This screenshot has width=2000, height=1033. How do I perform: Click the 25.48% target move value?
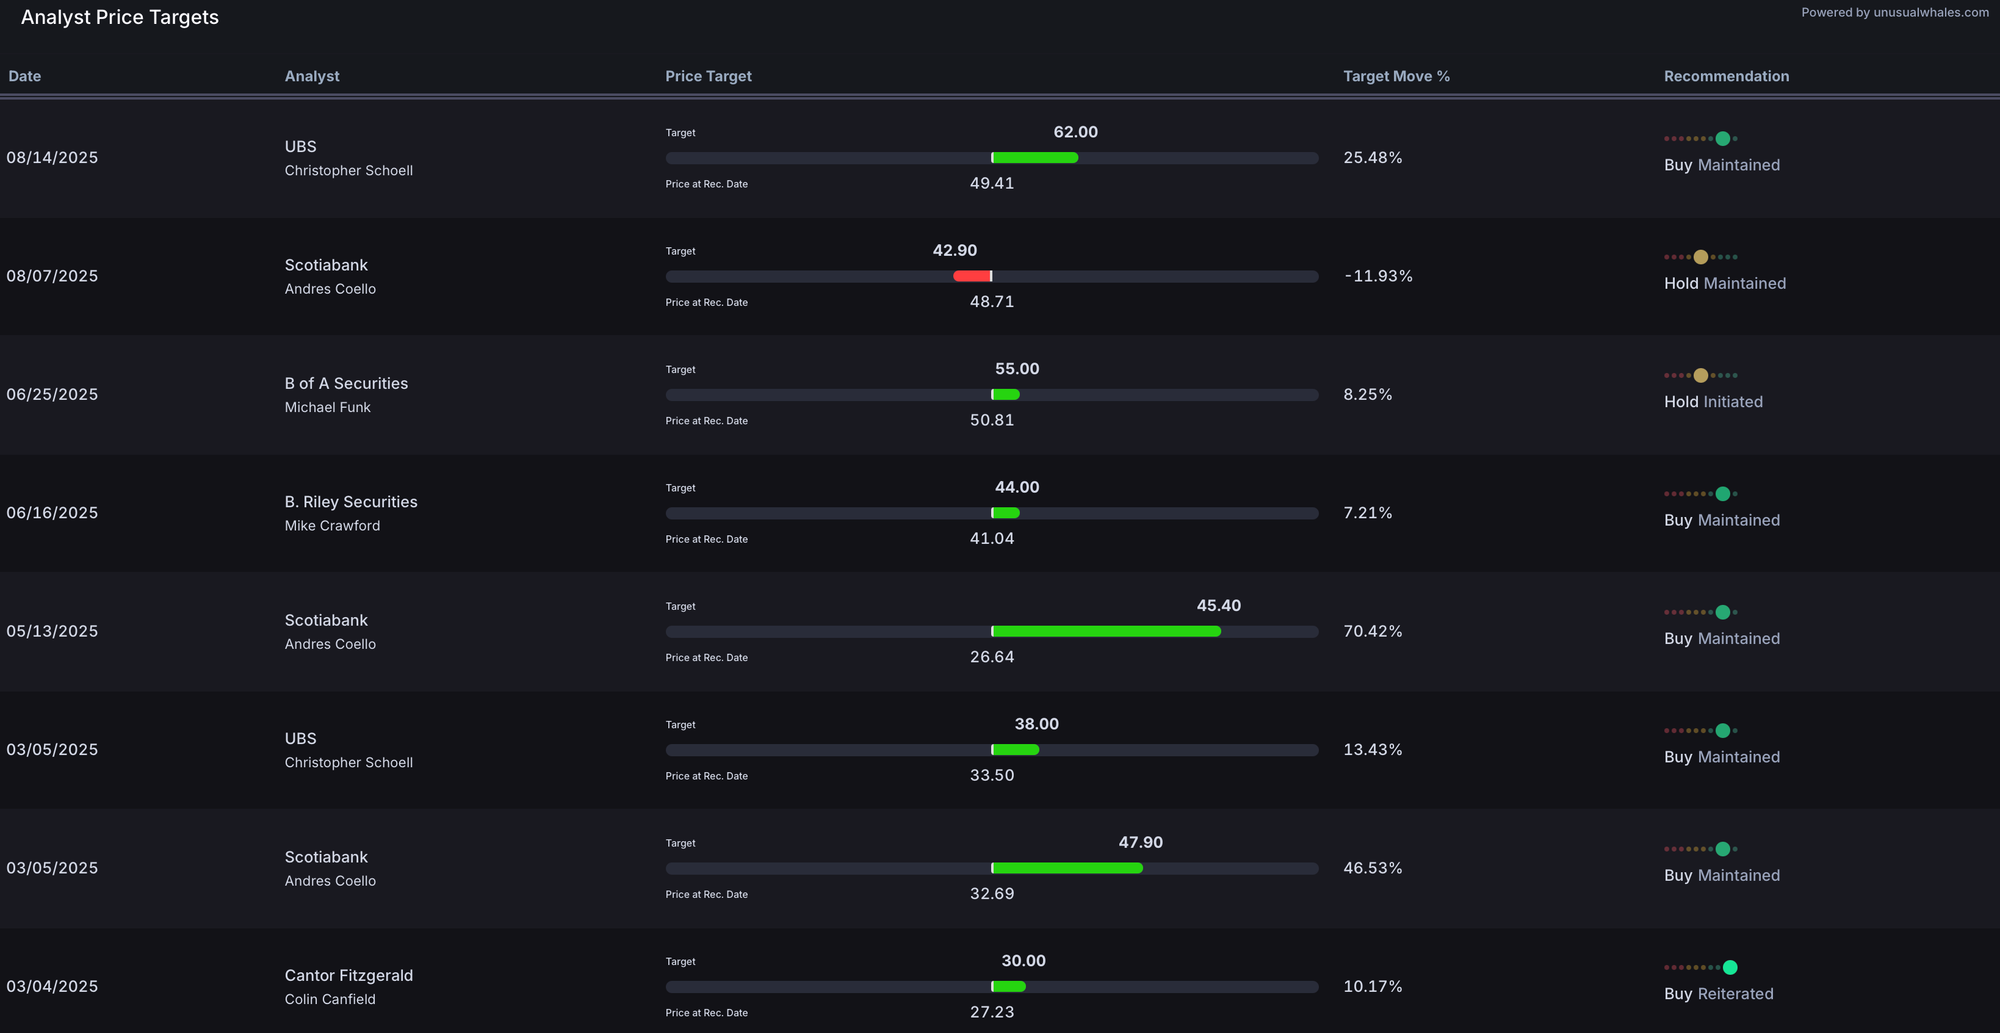click(1373, 158)
